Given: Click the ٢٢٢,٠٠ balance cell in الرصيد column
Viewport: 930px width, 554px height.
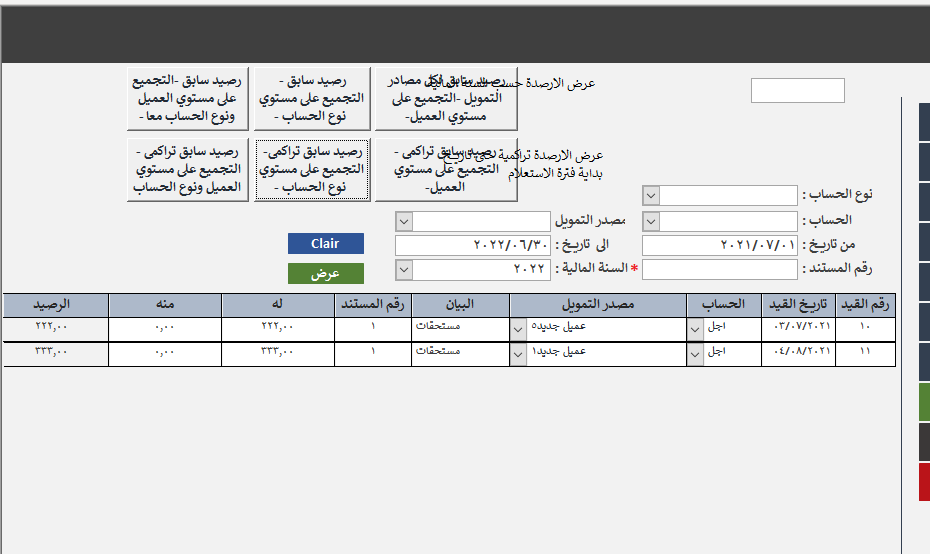Looking at the screenshot, I should click(55, 329).
